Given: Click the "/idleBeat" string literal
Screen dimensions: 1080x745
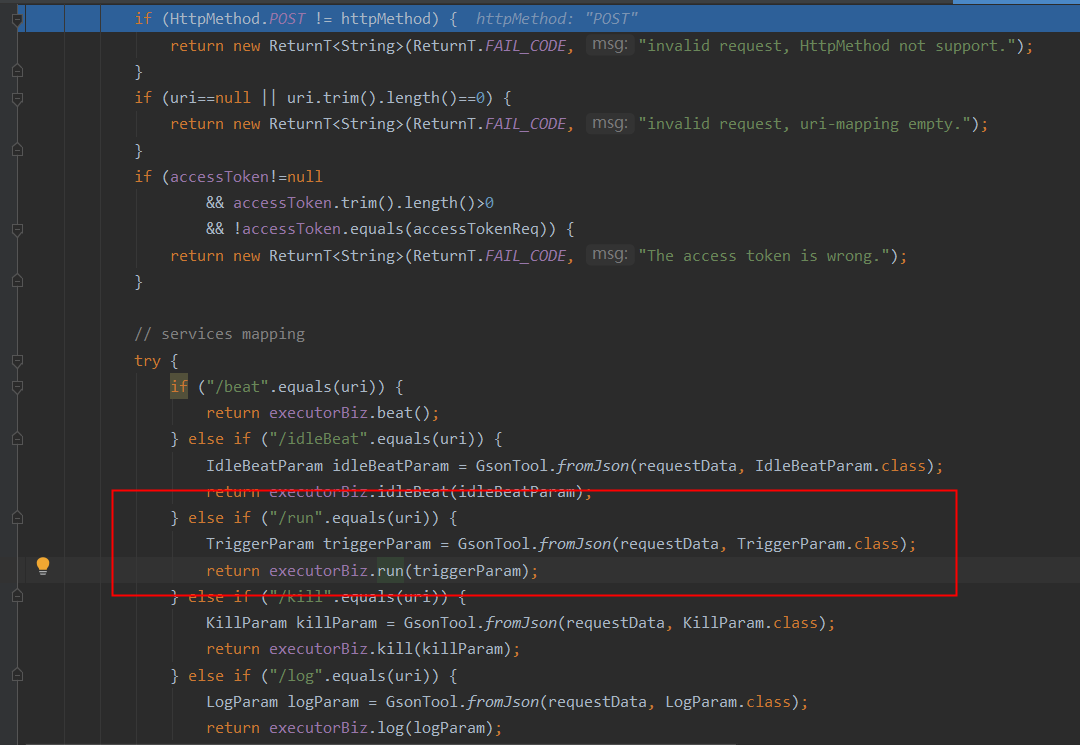Looking at the screenshot, I should [319, 439].
